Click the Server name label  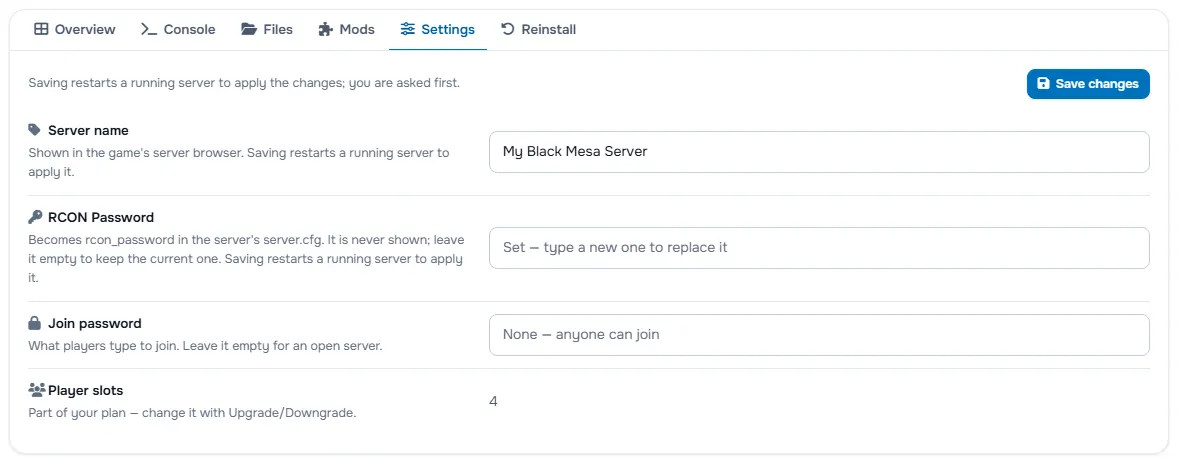(x=88, y=130)
